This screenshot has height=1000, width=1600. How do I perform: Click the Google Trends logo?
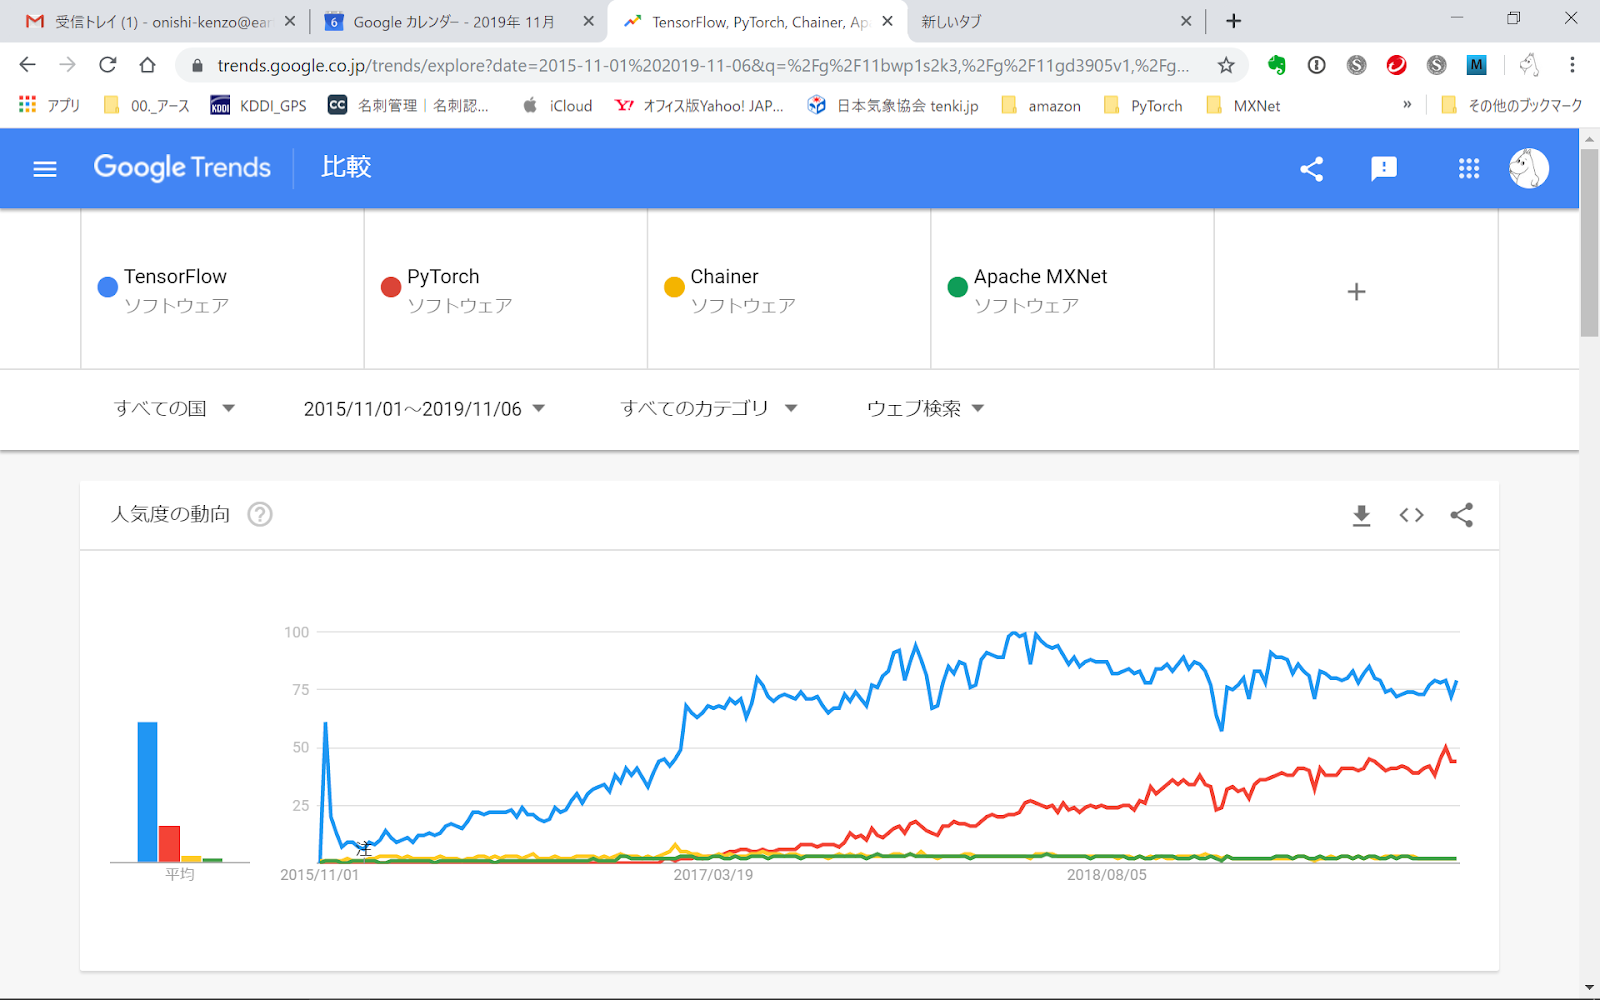(x=182, y=167)
